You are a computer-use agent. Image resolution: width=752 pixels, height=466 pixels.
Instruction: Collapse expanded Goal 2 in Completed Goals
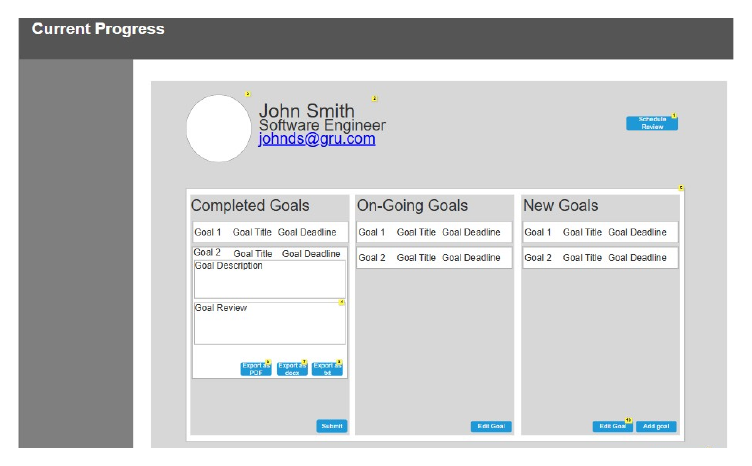270,253
